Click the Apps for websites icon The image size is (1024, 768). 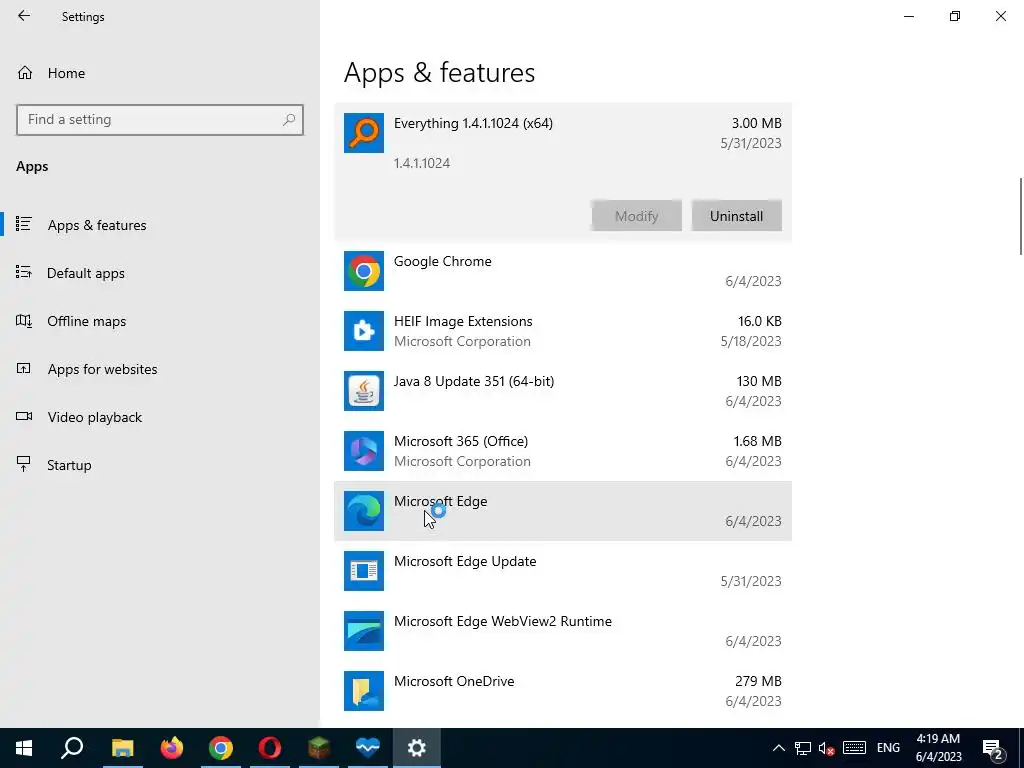24,368
